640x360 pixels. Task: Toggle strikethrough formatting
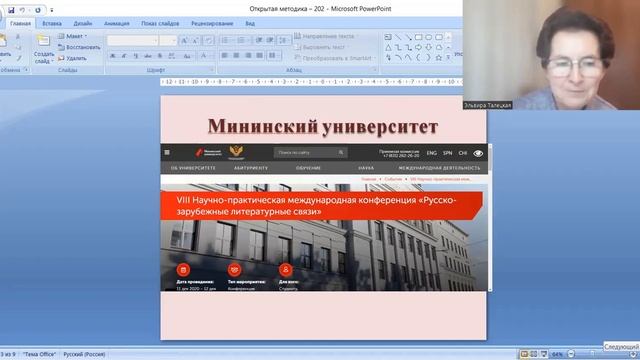click(x=148, y=56)
